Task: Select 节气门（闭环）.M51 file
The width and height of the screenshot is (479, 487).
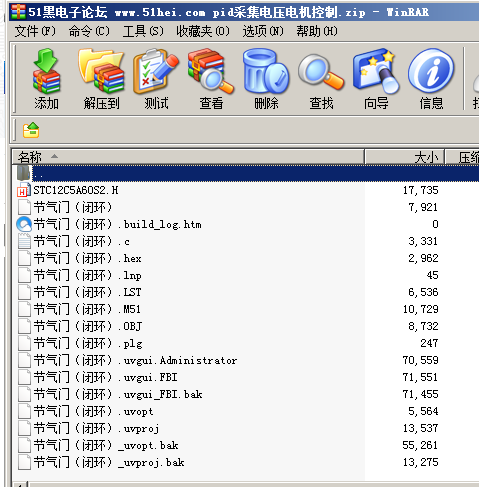Action: tap(87, 309)
